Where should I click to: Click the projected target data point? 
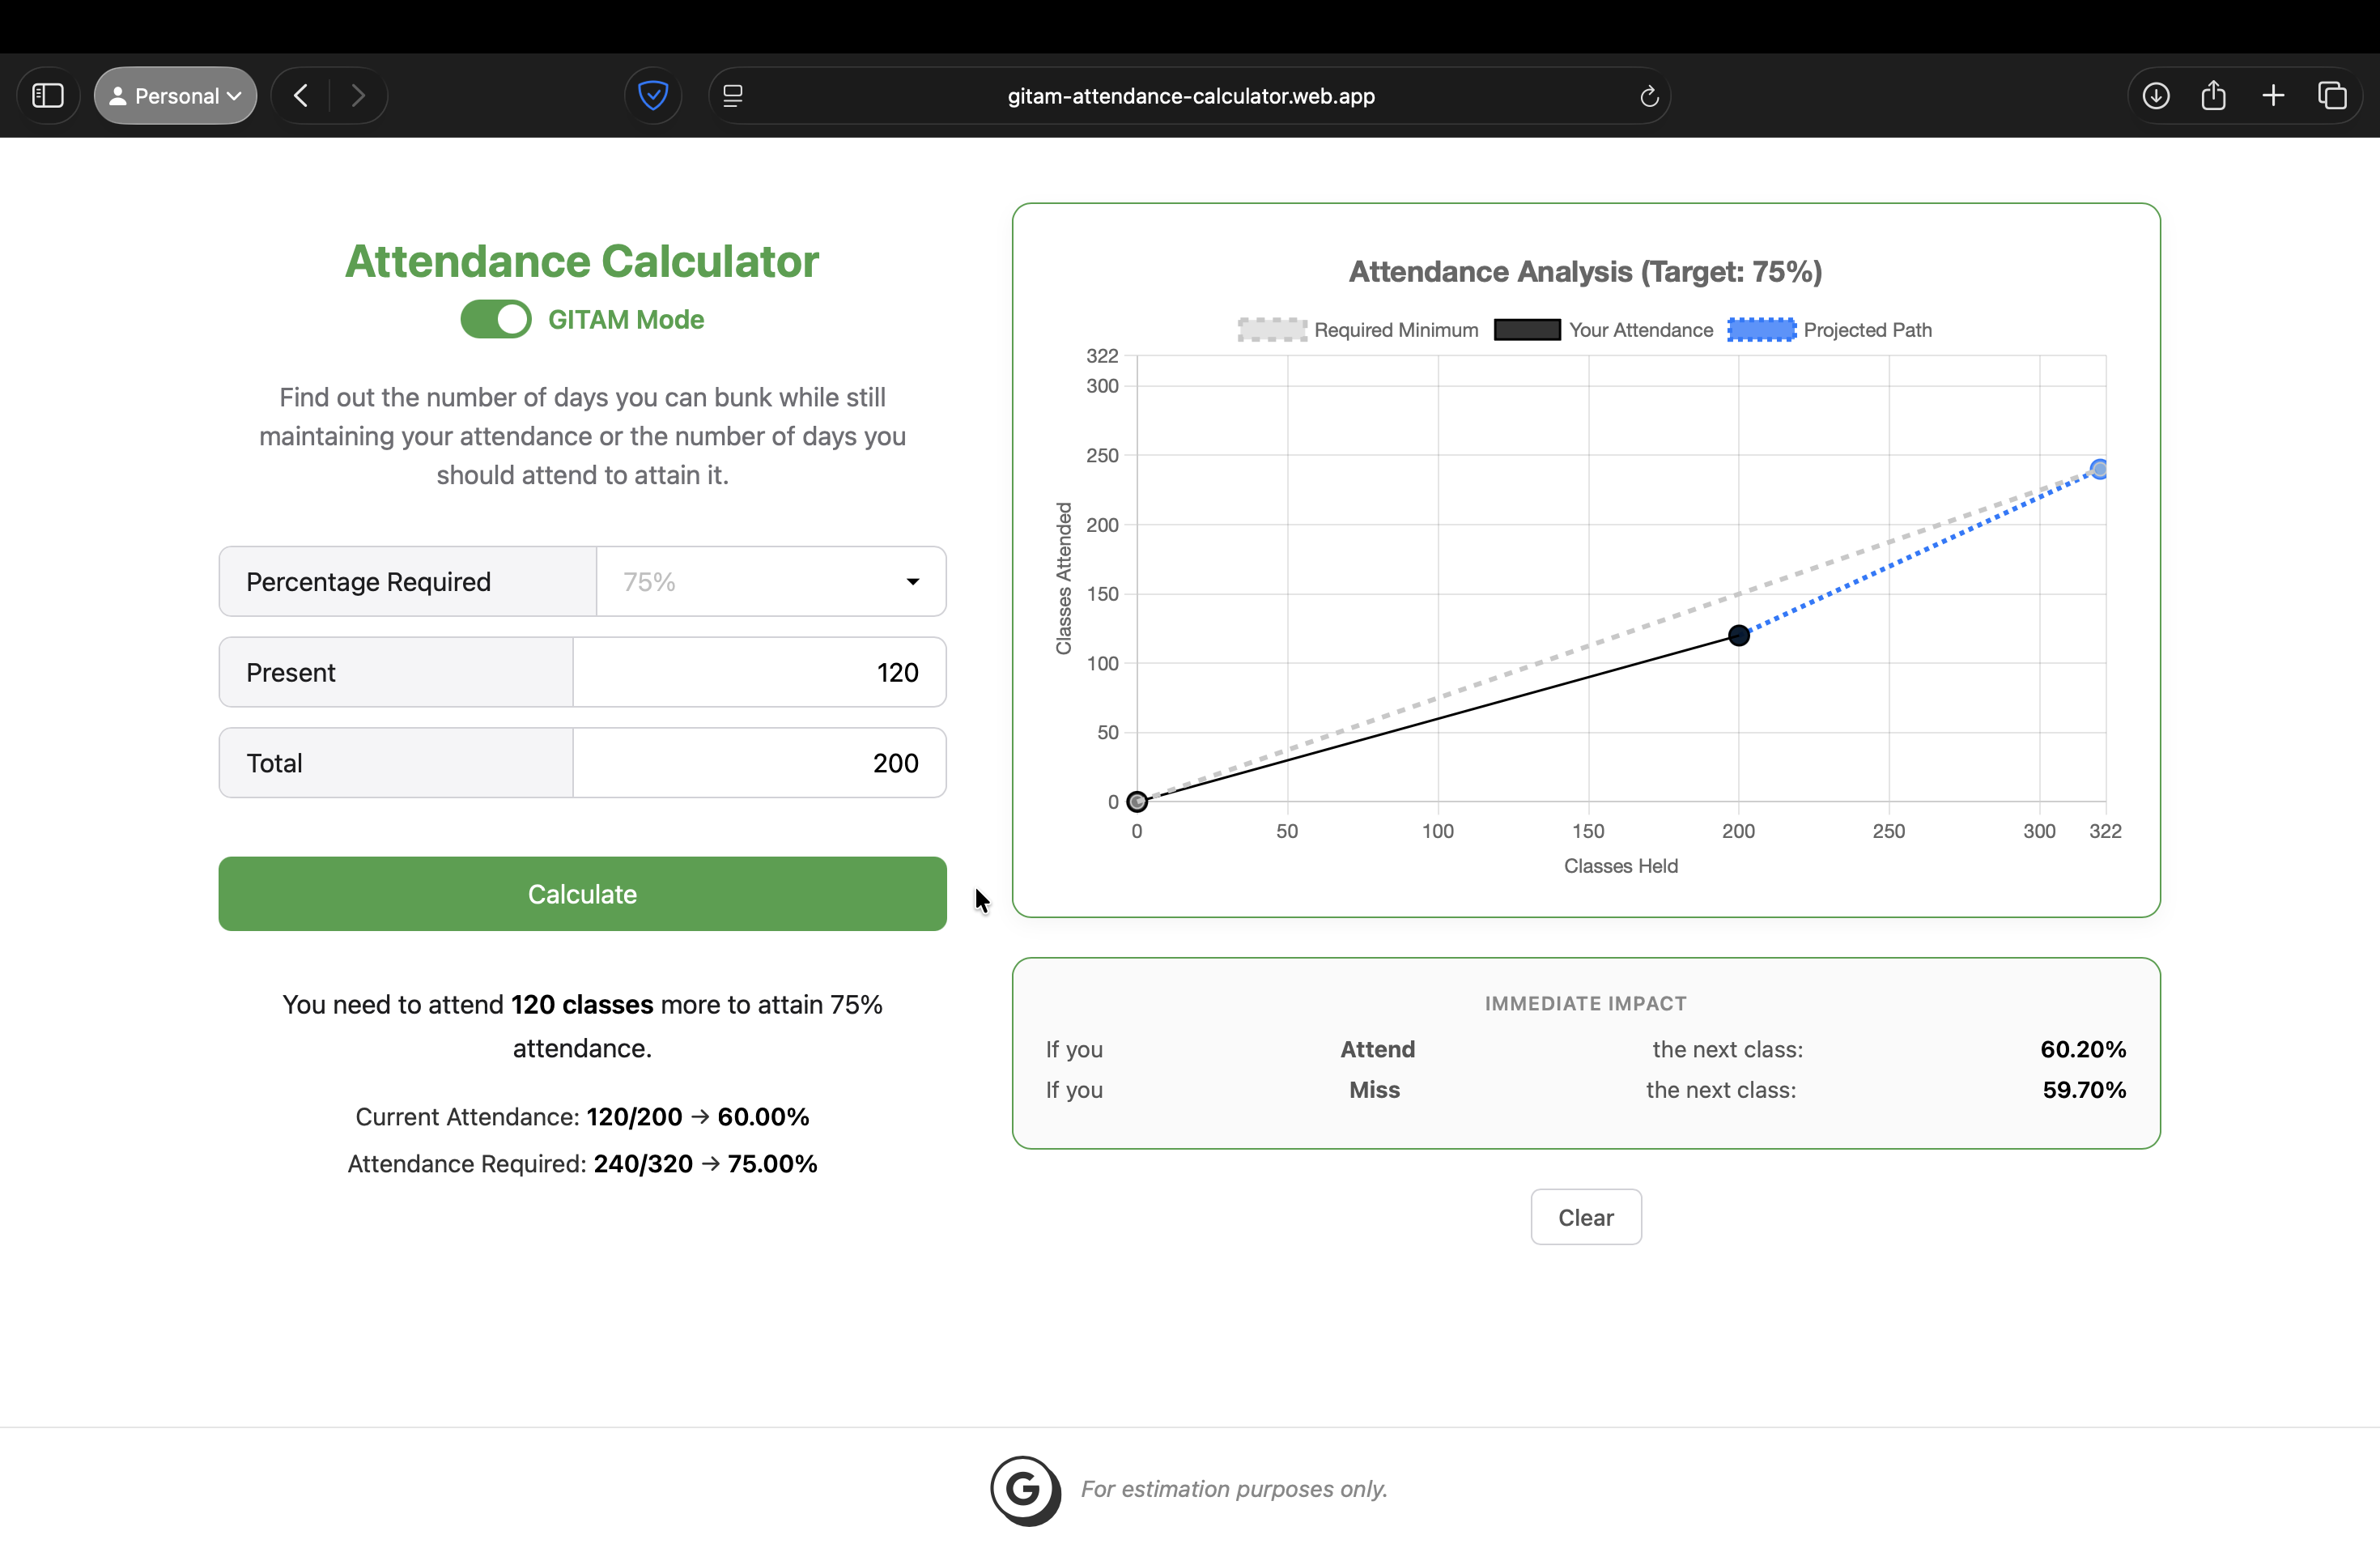tap(2099, 469)
